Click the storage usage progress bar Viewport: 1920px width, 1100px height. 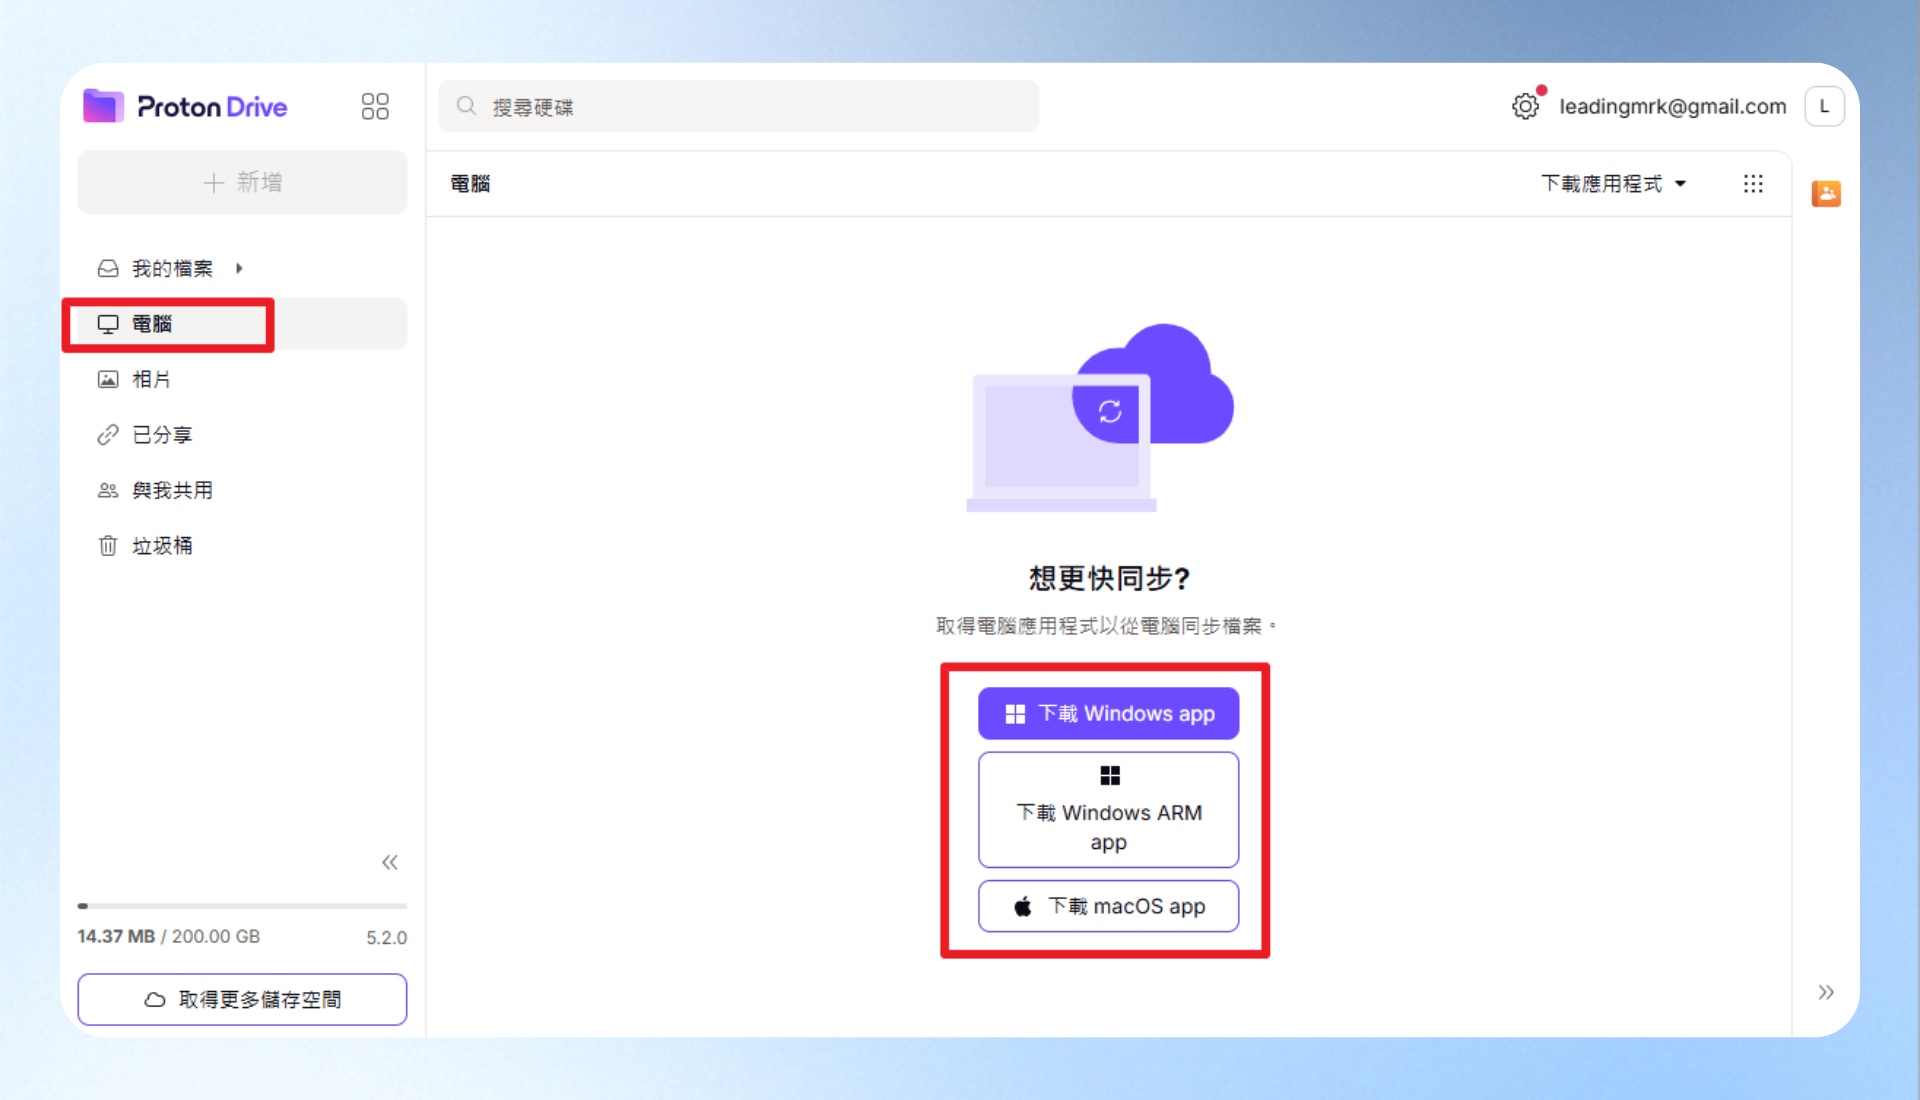[x=242, y=906]
